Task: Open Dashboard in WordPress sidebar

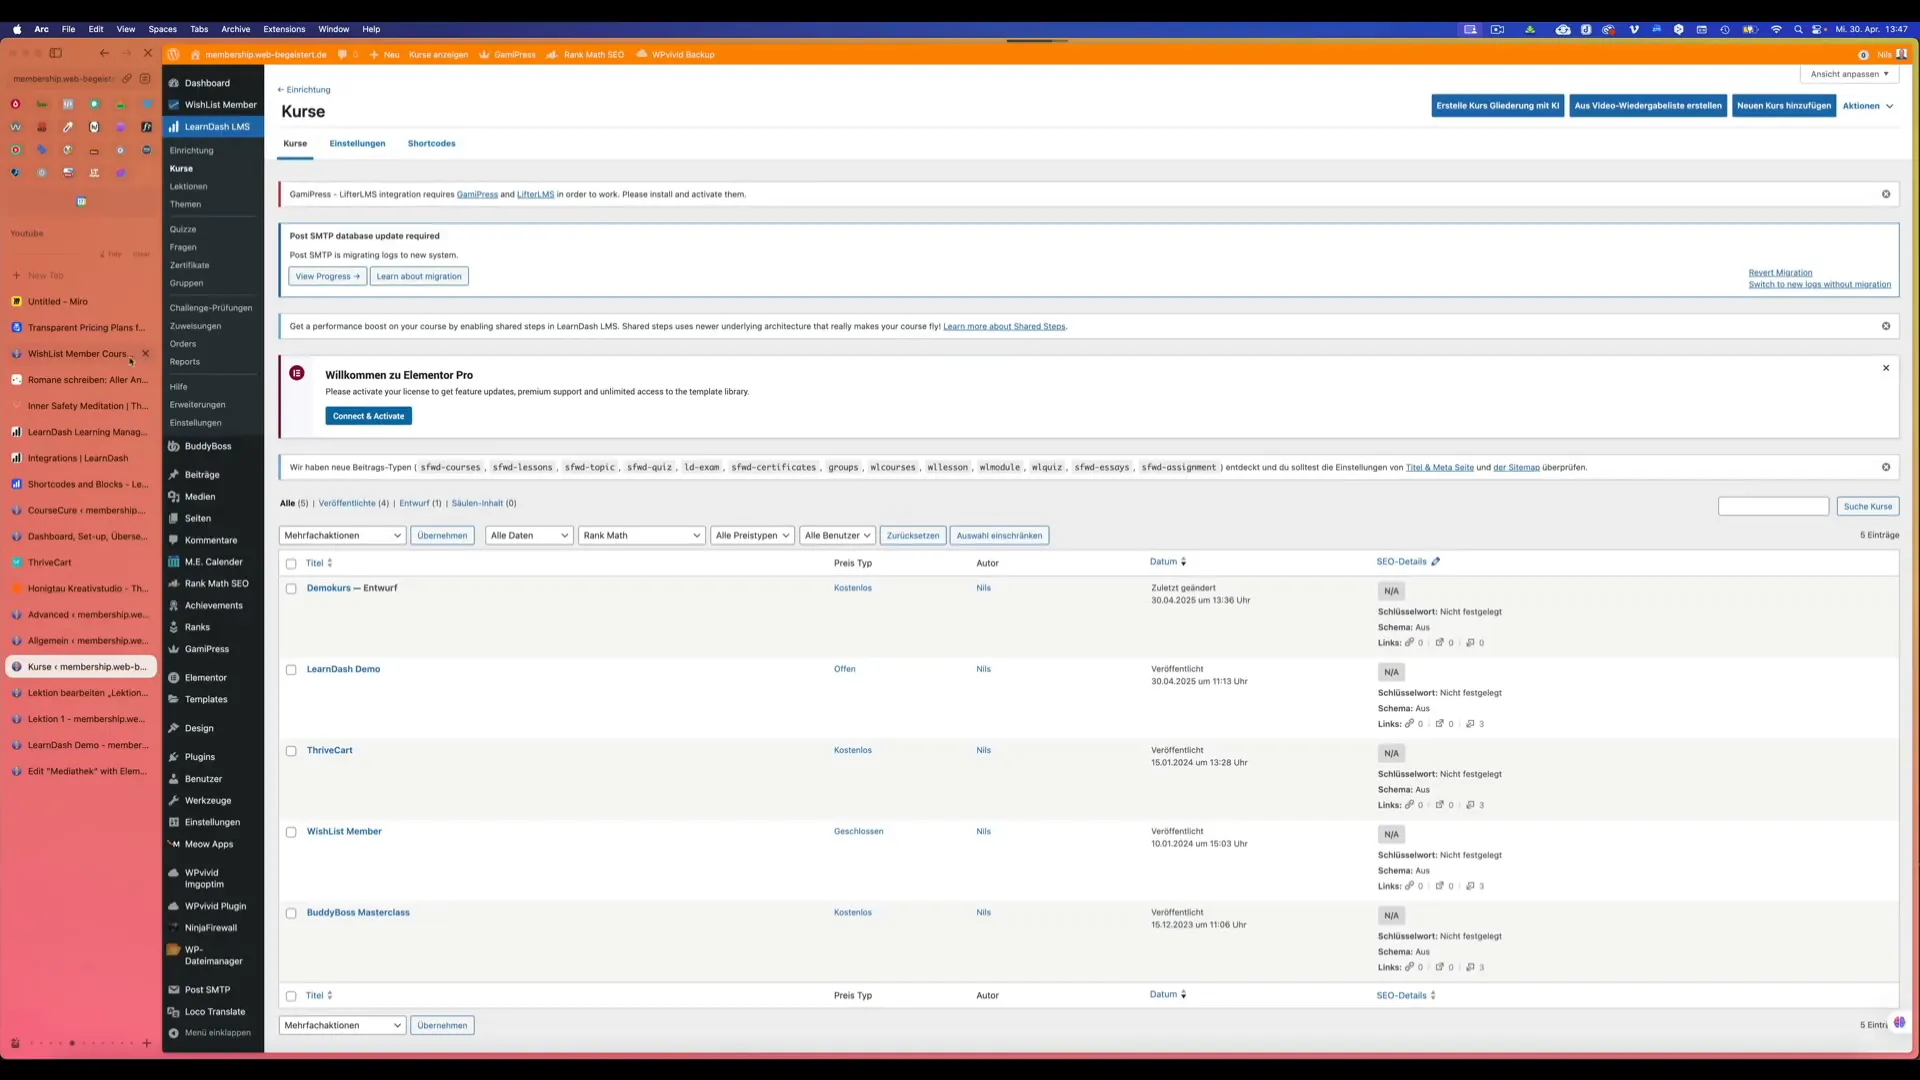Action: point(207,83)
